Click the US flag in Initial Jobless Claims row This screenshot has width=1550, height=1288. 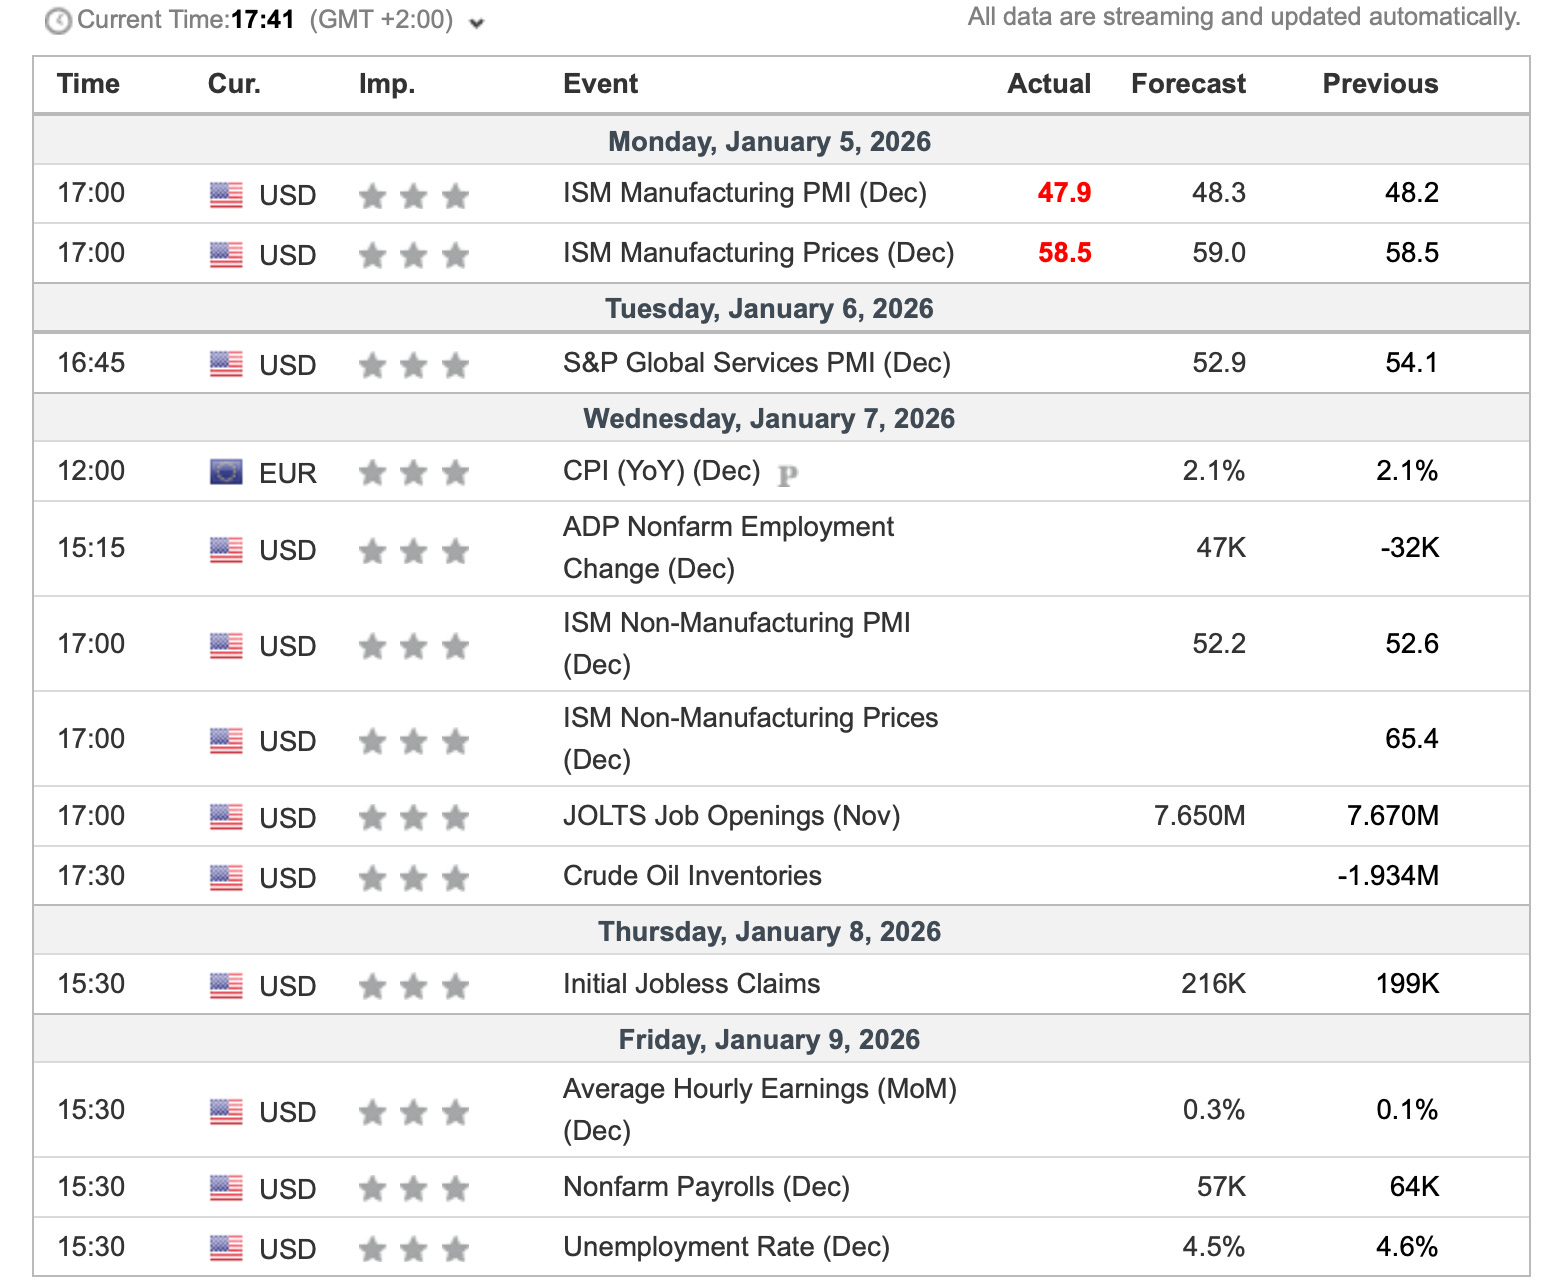click(226, 986)
